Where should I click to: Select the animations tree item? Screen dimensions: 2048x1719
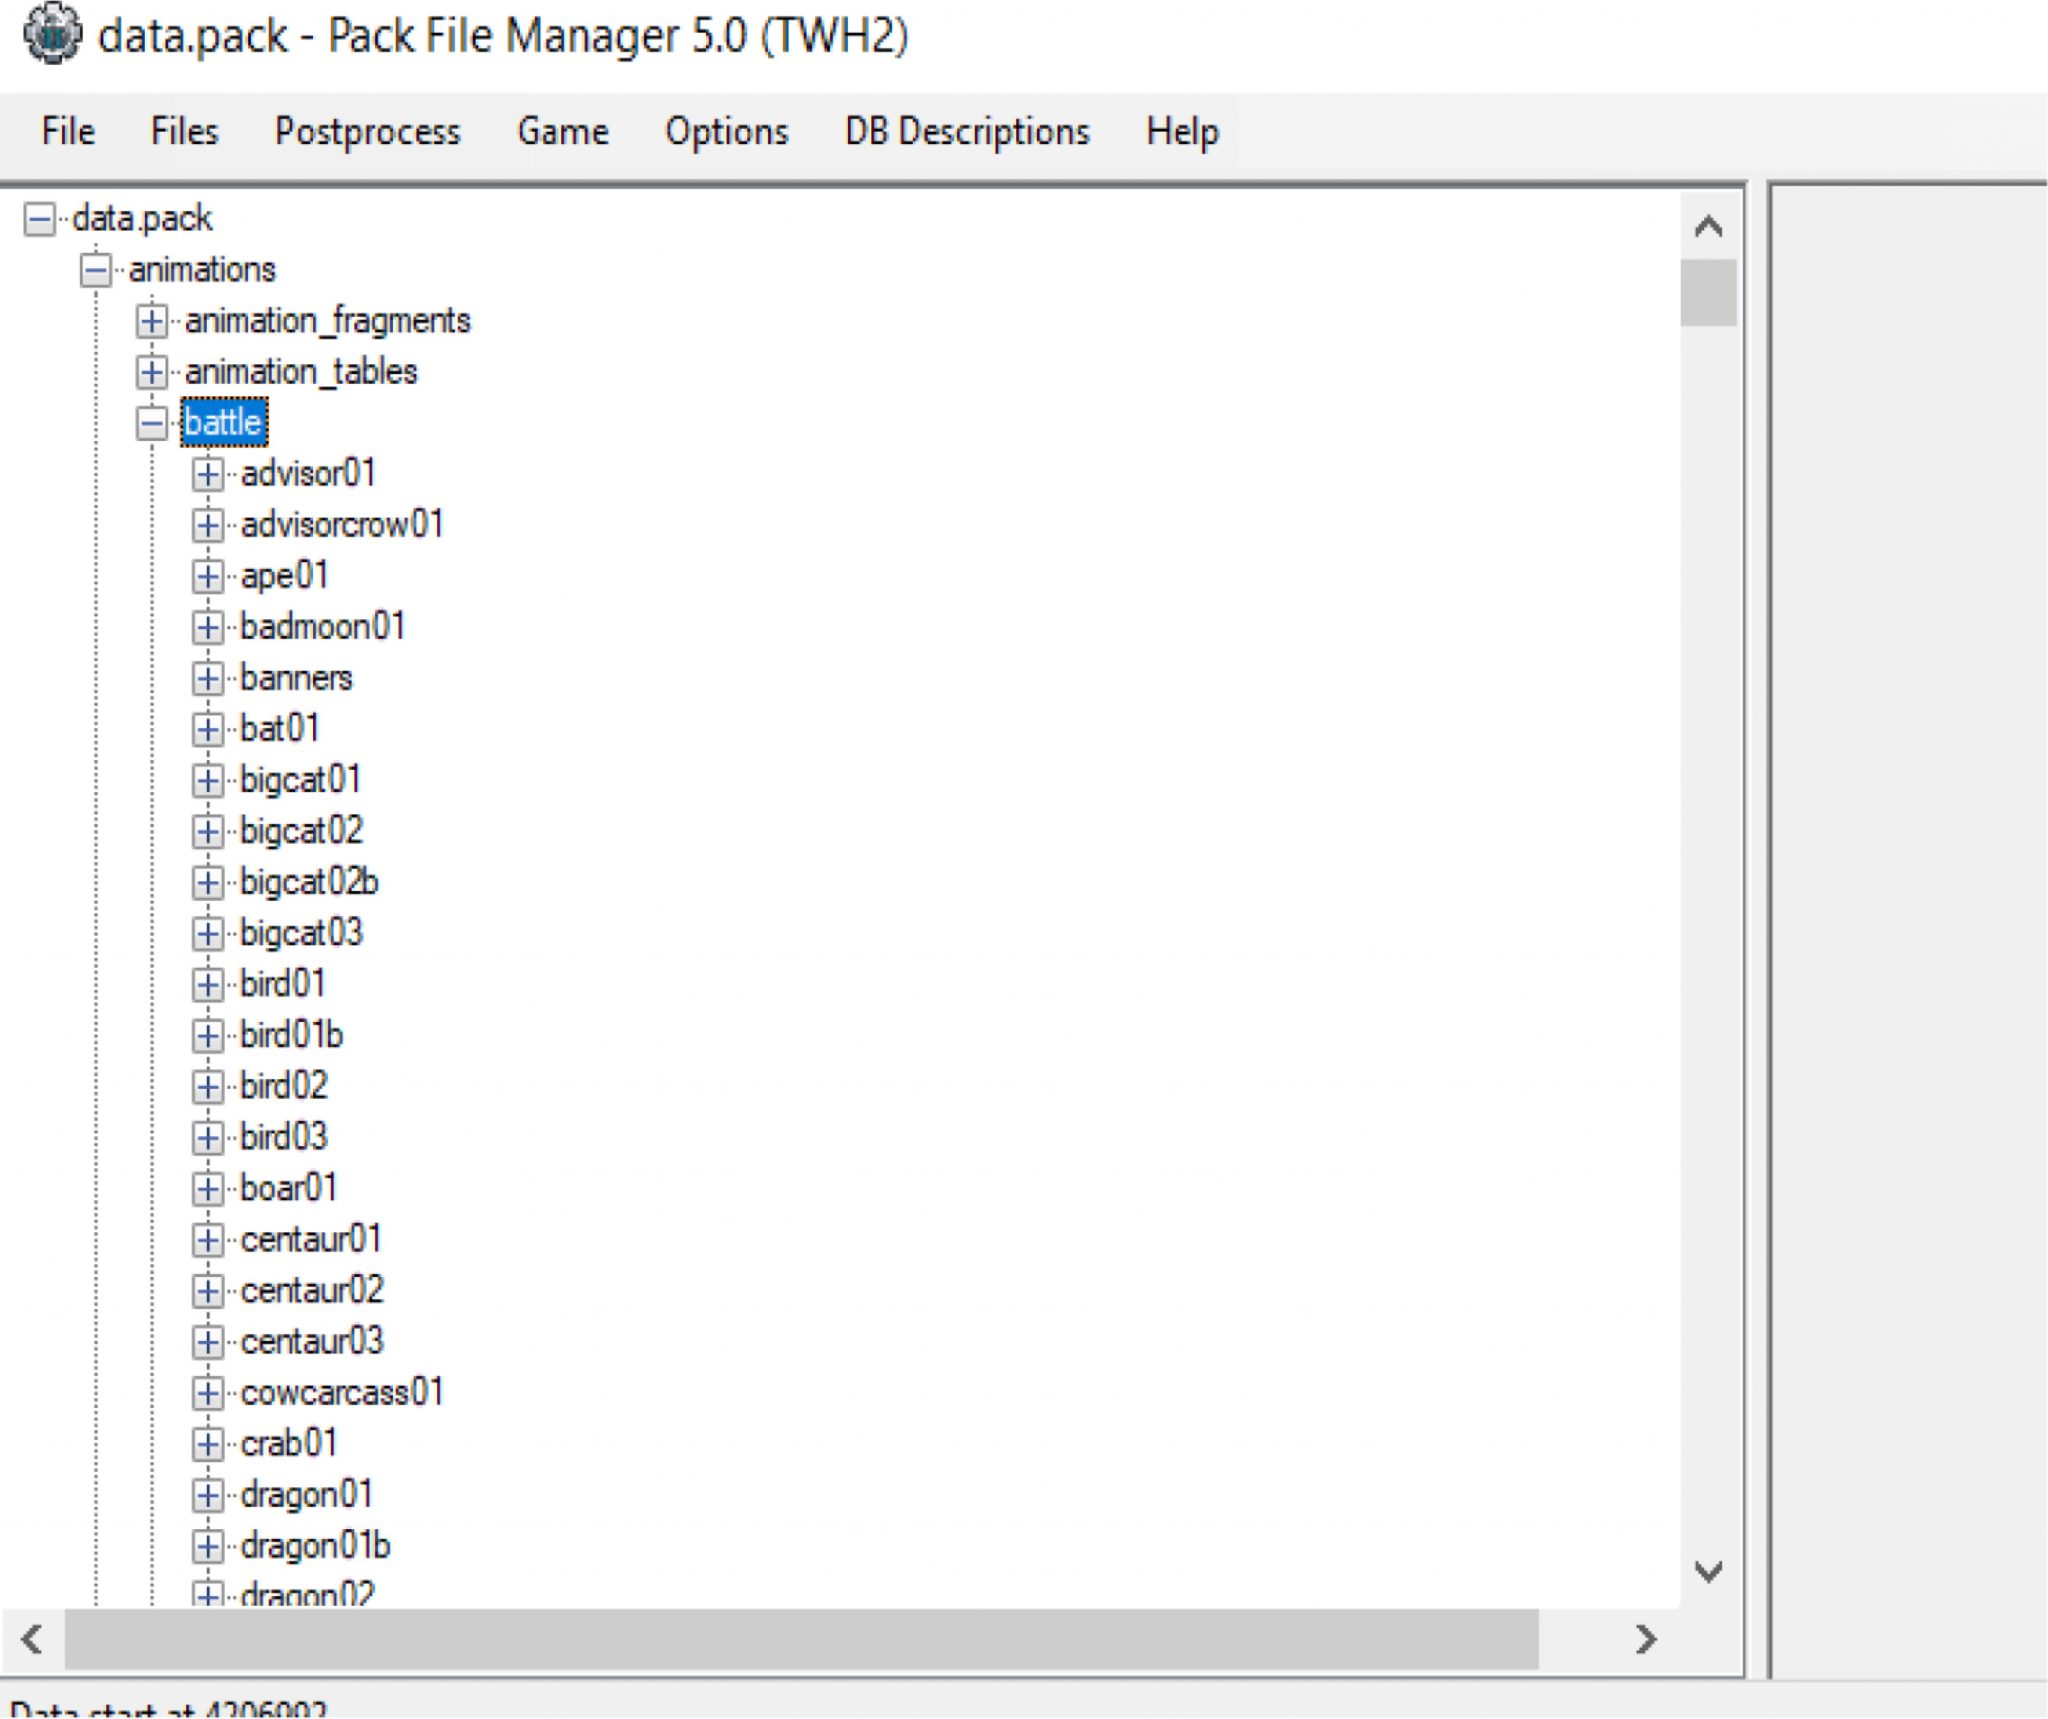(x=202, y=270)
